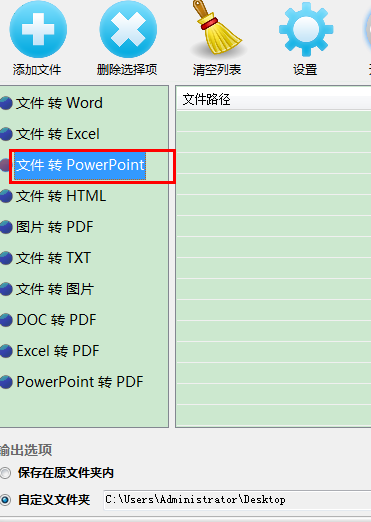The height and width of the screenshot is (522, 371).
Task: Click bullet icon beside DOC 转 PDF
Action: click(6, 320)
